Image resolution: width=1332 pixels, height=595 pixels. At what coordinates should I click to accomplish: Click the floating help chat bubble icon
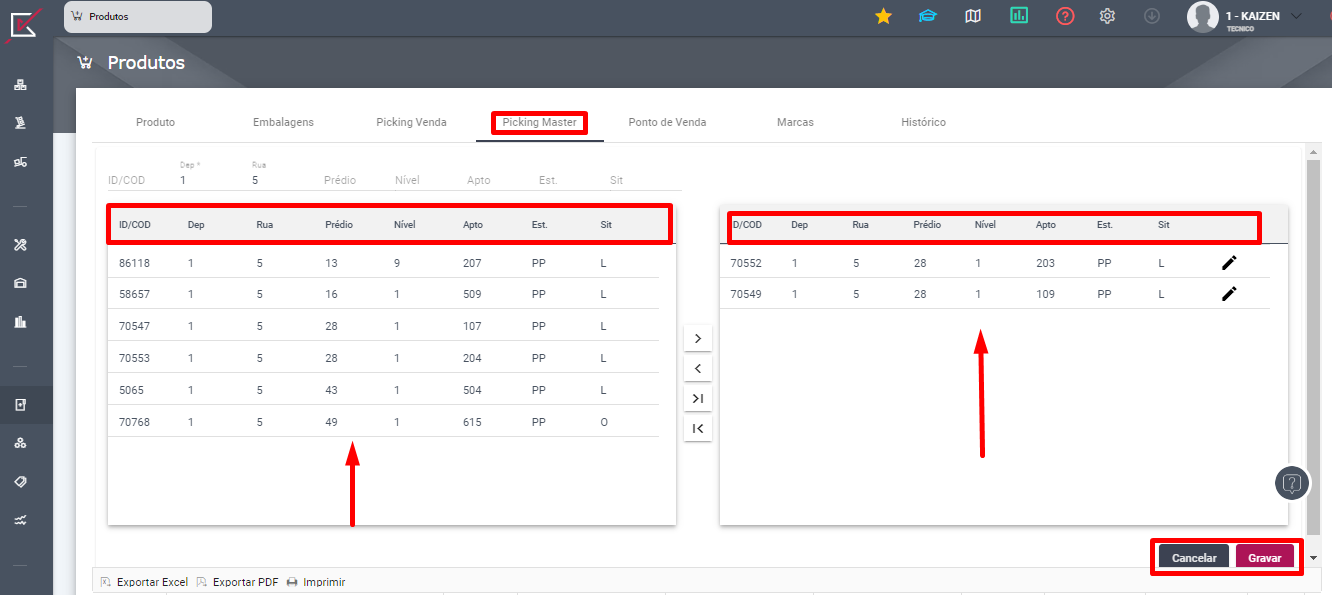click(x=1292, y=483)
